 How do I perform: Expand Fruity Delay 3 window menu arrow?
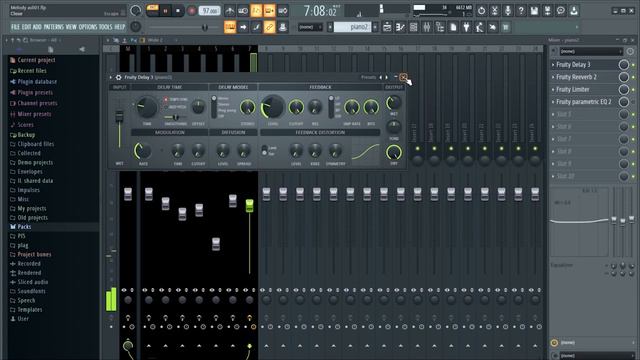pyautogui.click(x=111, y=77)
